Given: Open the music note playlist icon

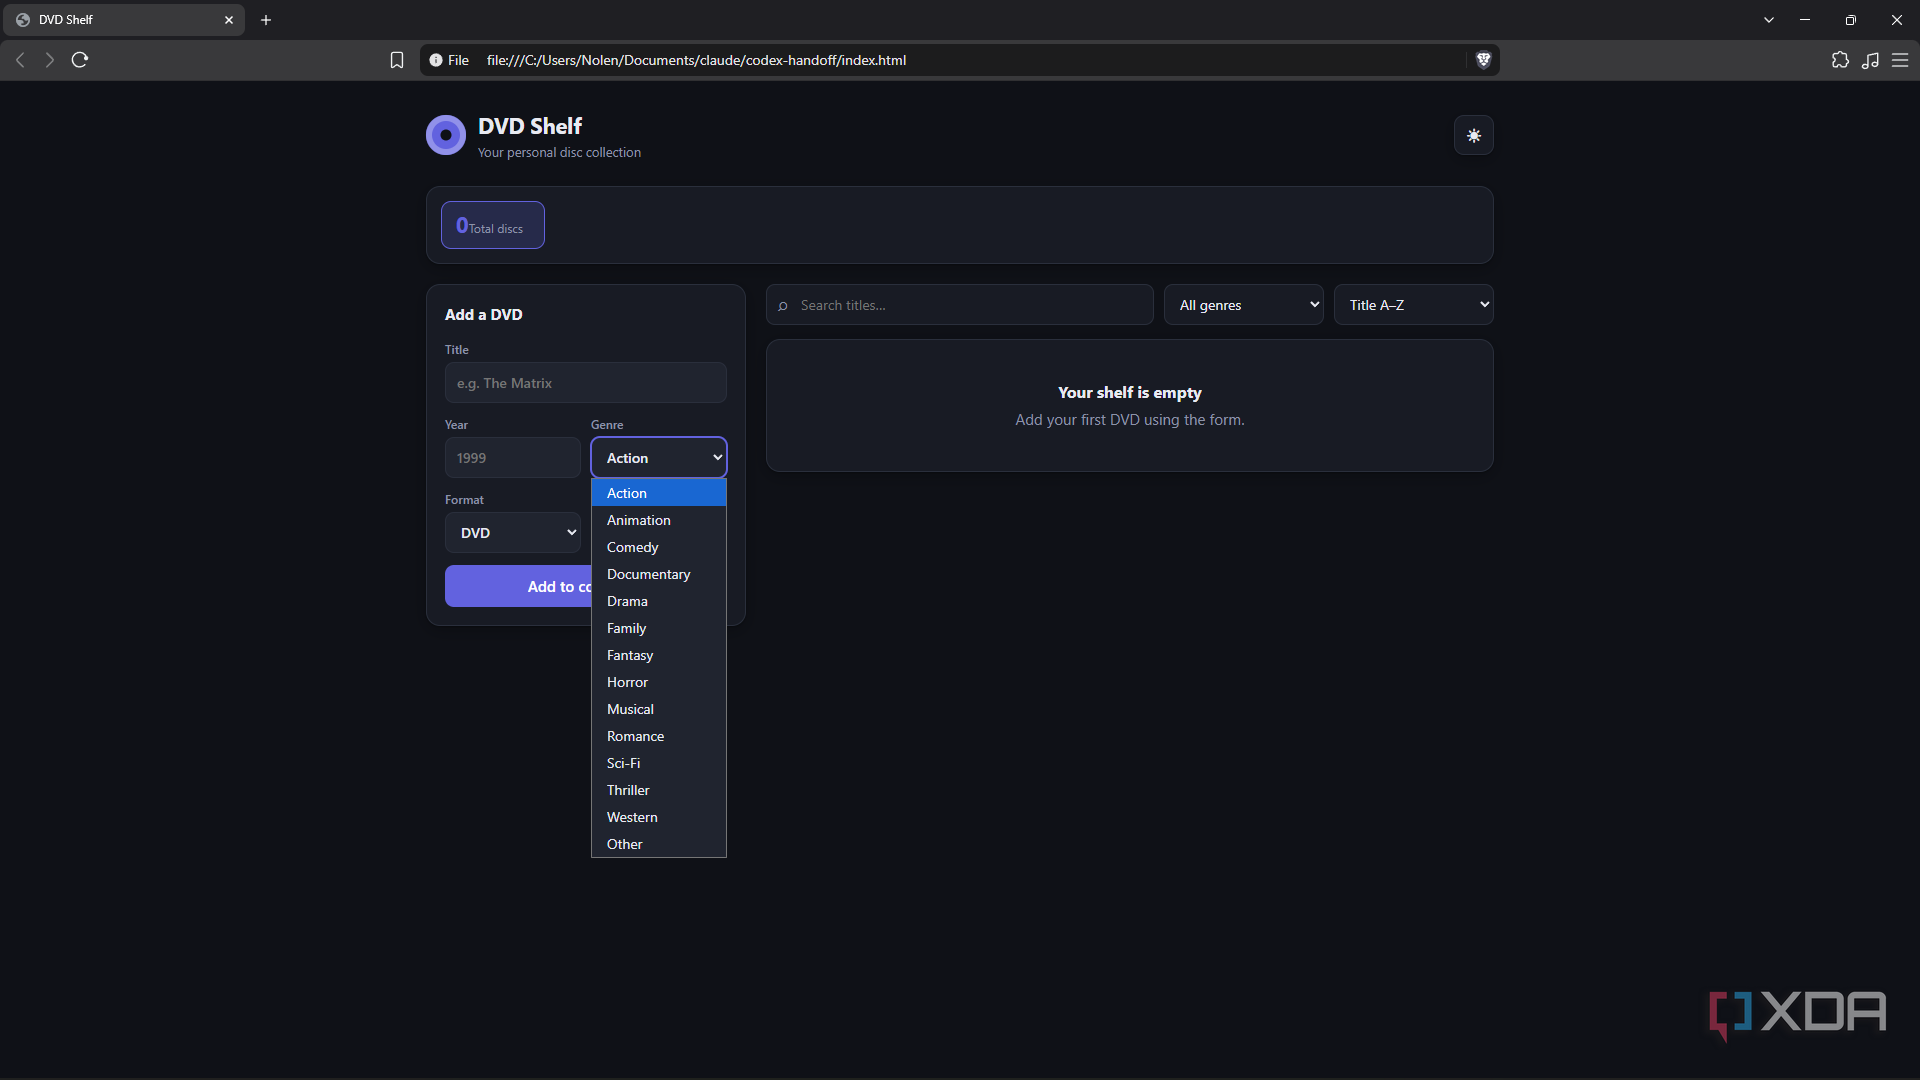Looking at the screenshot, I should coord(1870,60).
